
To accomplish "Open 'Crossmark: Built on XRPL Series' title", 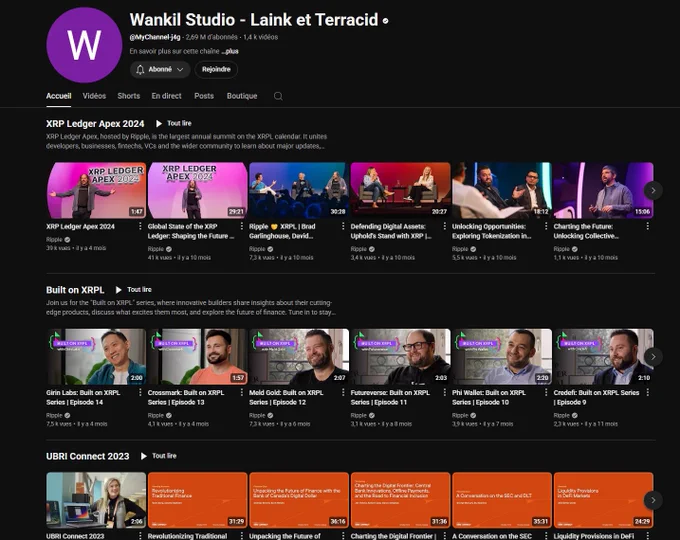I will [186, 397].
